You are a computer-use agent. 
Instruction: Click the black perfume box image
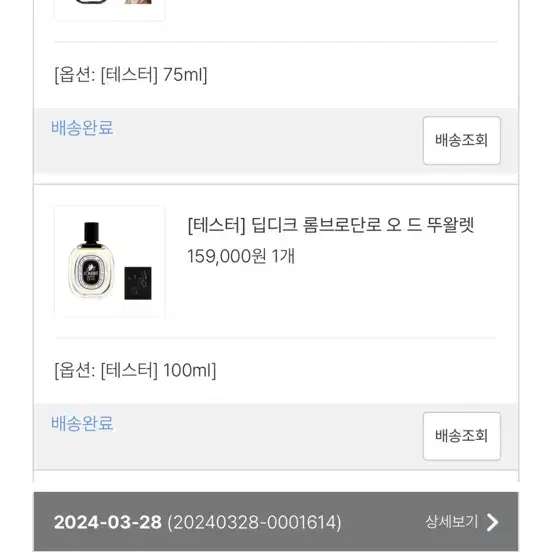[138, 283]
